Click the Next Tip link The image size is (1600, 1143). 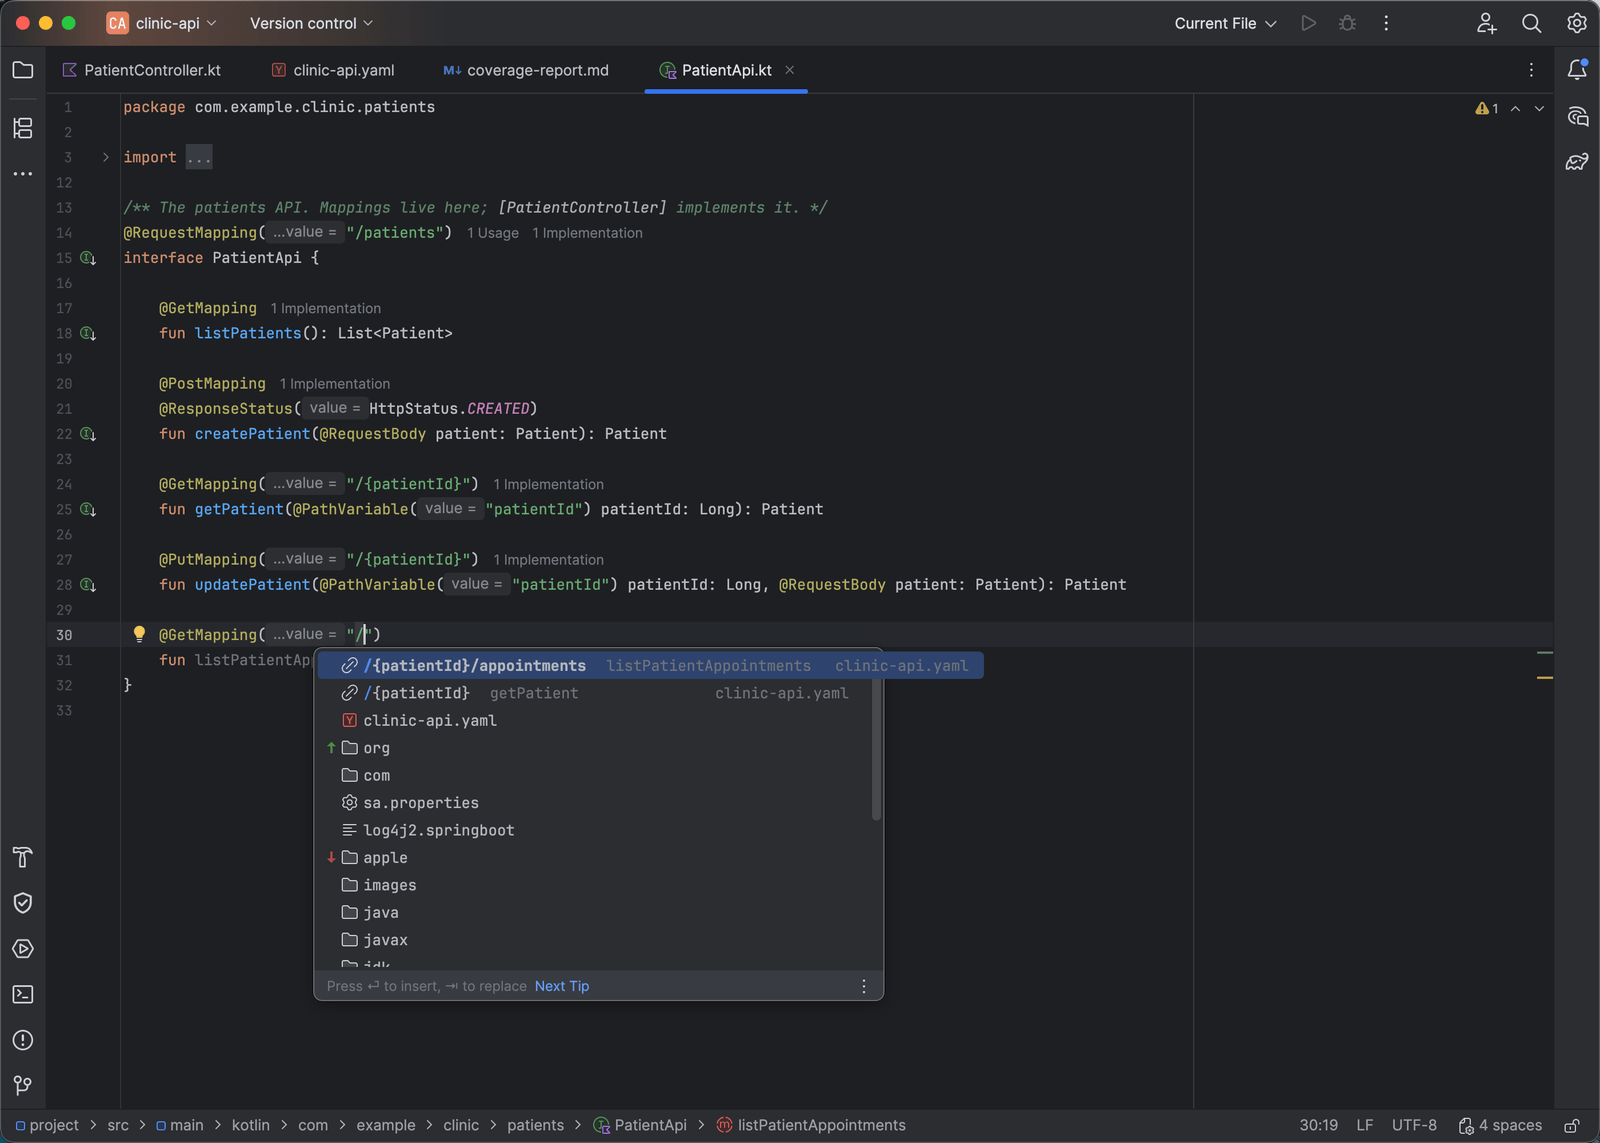click(562, 986)
